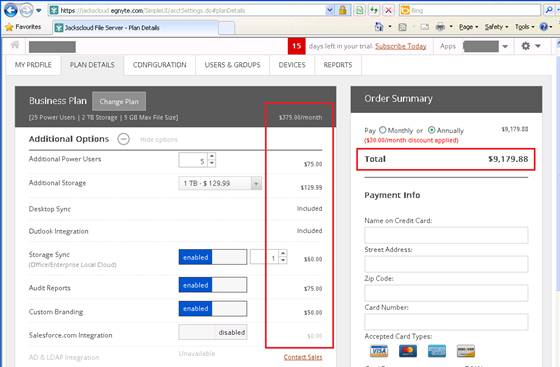Click the Favorites star icon
This screenshot has height=367, width=560.
coord(9,27)
